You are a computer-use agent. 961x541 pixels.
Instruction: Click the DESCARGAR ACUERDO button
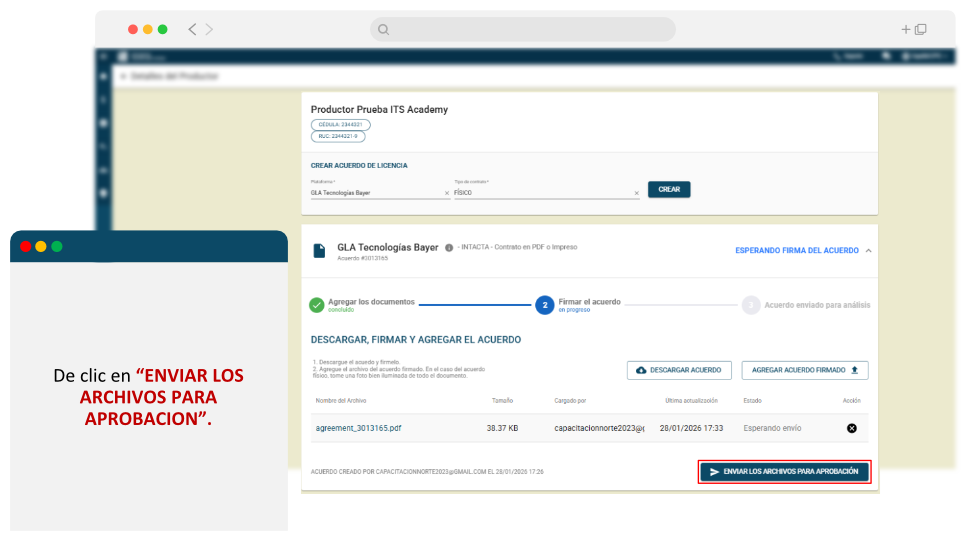click(x=679, y=370)
